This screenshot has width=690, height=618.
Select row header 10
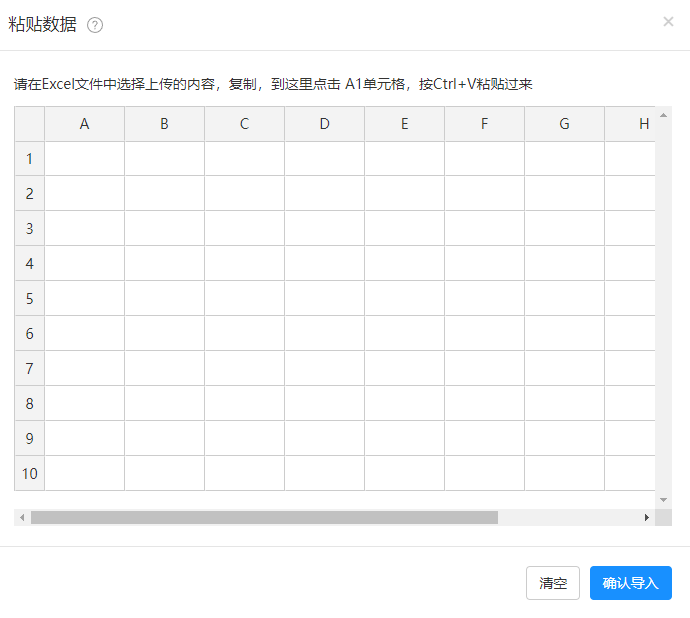point(29,473)
